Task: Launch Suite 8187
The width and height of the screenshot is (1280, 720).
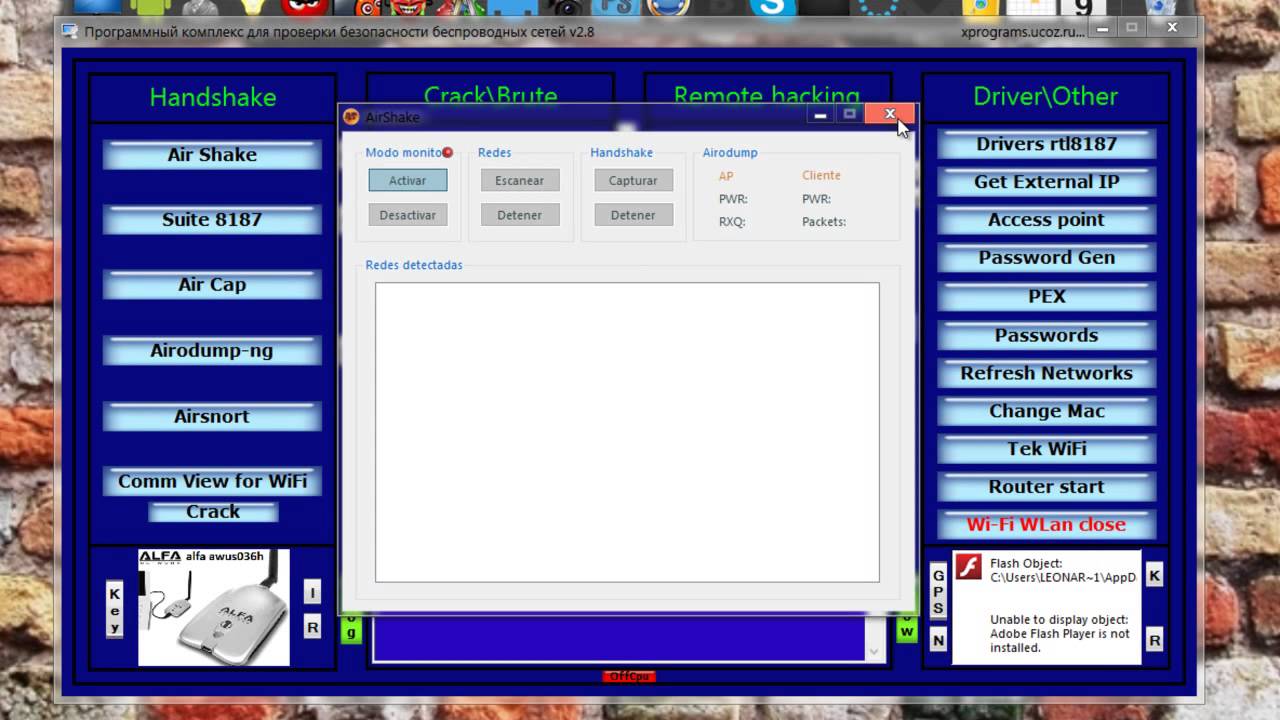Action: coord(212,220)
